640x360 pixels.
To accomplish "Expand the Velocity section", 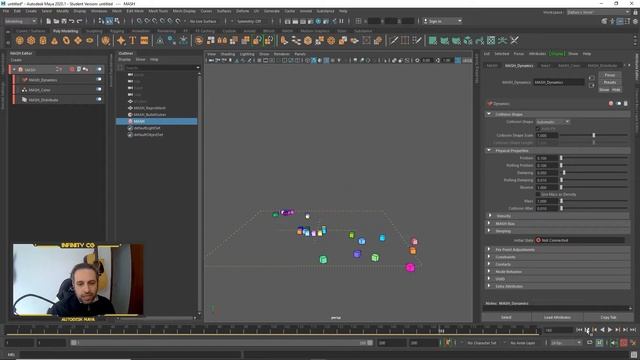I will coord(489,216).
